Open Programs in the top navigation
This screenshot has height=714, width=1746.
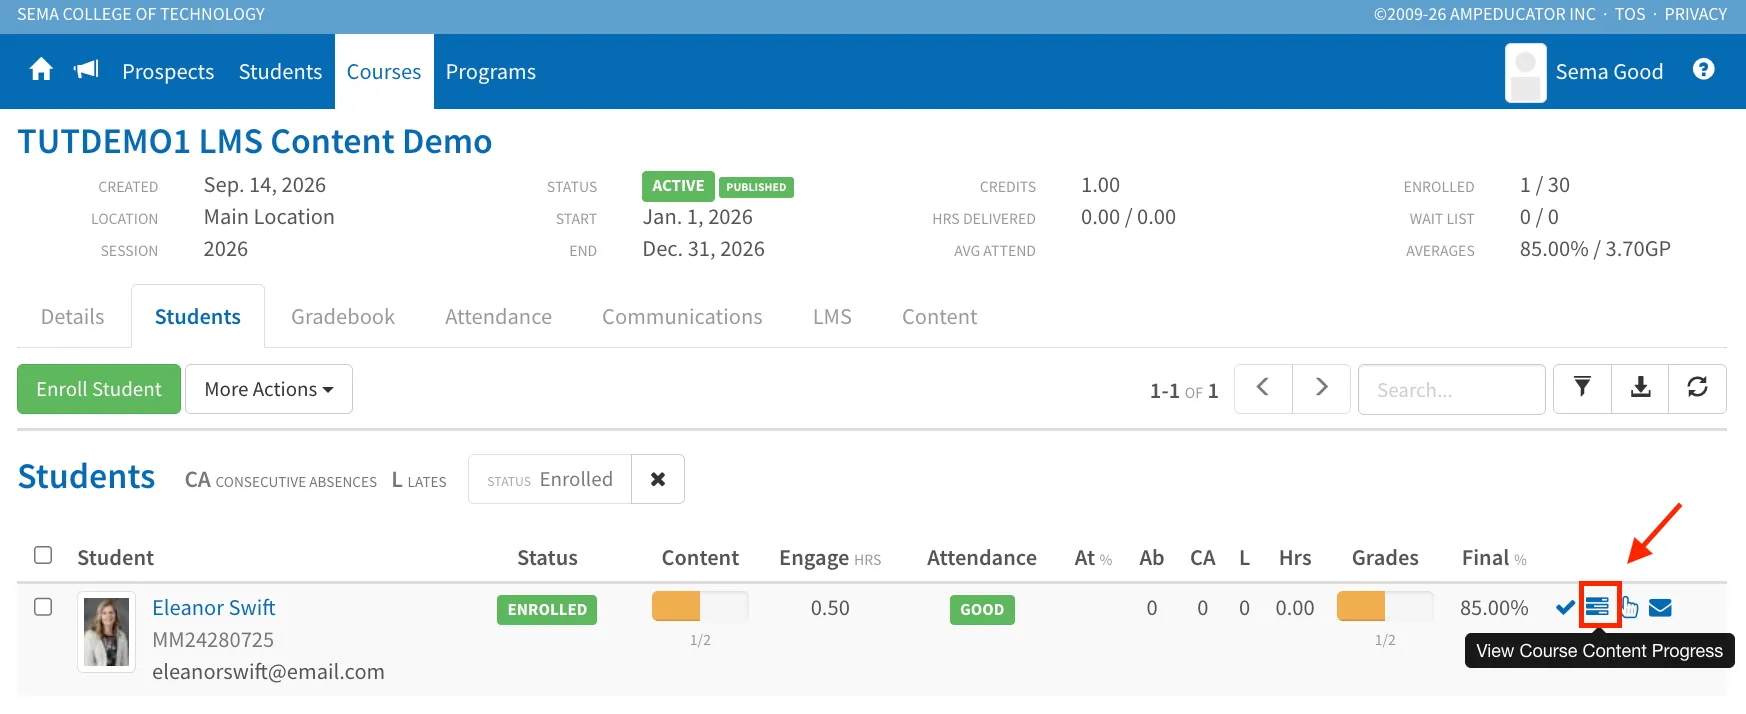pos(491,72)
